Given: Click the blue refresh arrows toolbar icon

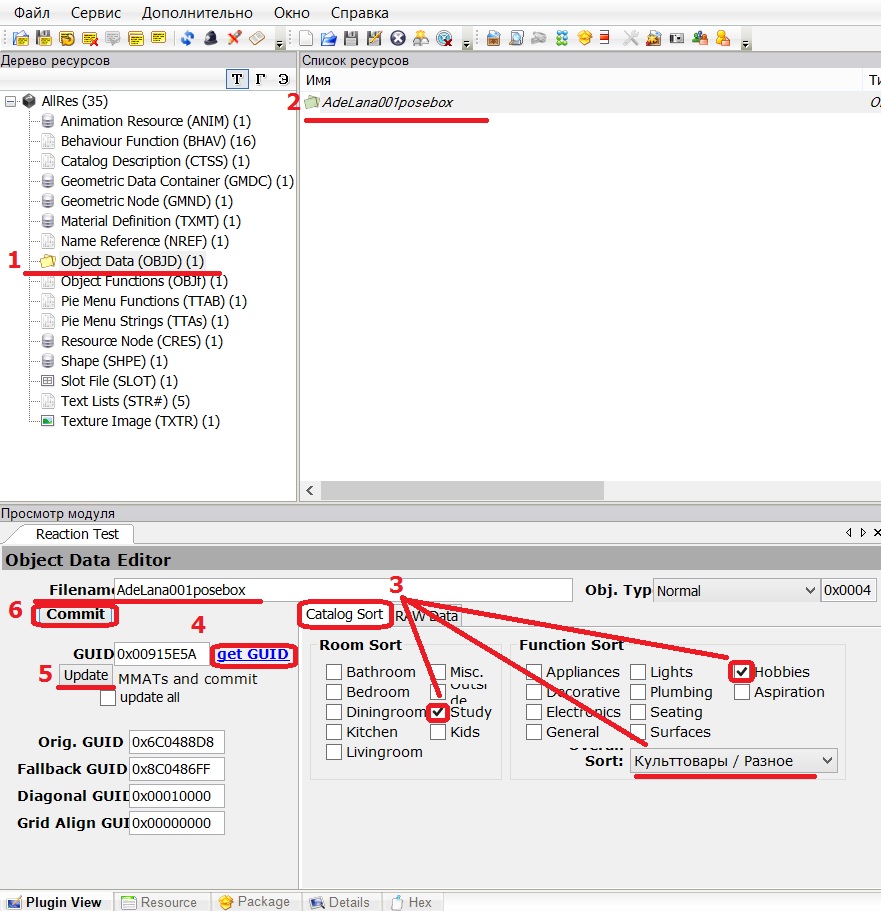Looking at the screenshot, I should [187, 39].
